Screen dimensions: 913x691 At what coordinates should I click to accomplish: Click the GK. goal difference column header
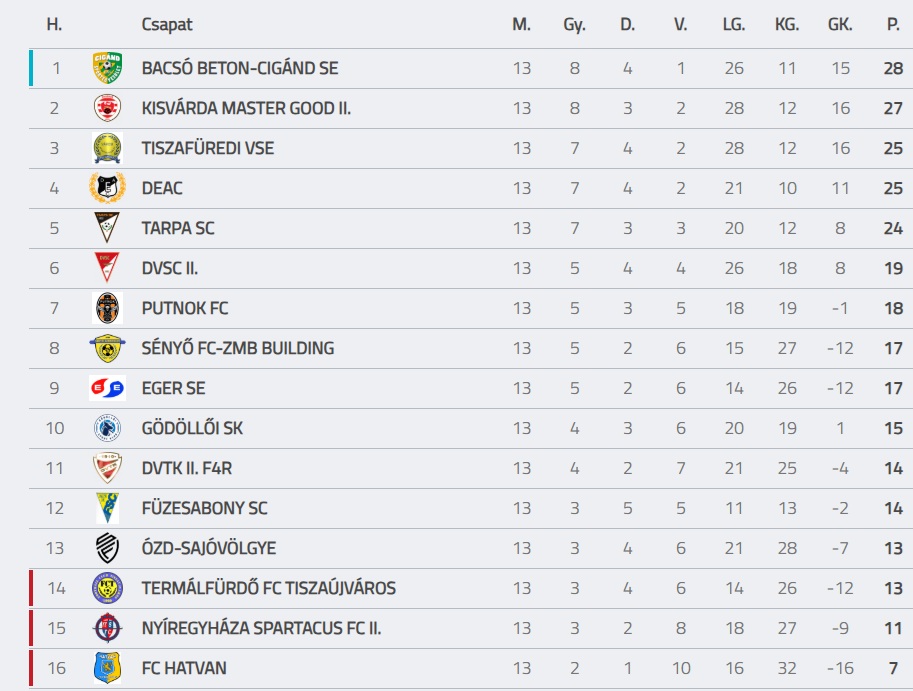coord(840,24)
